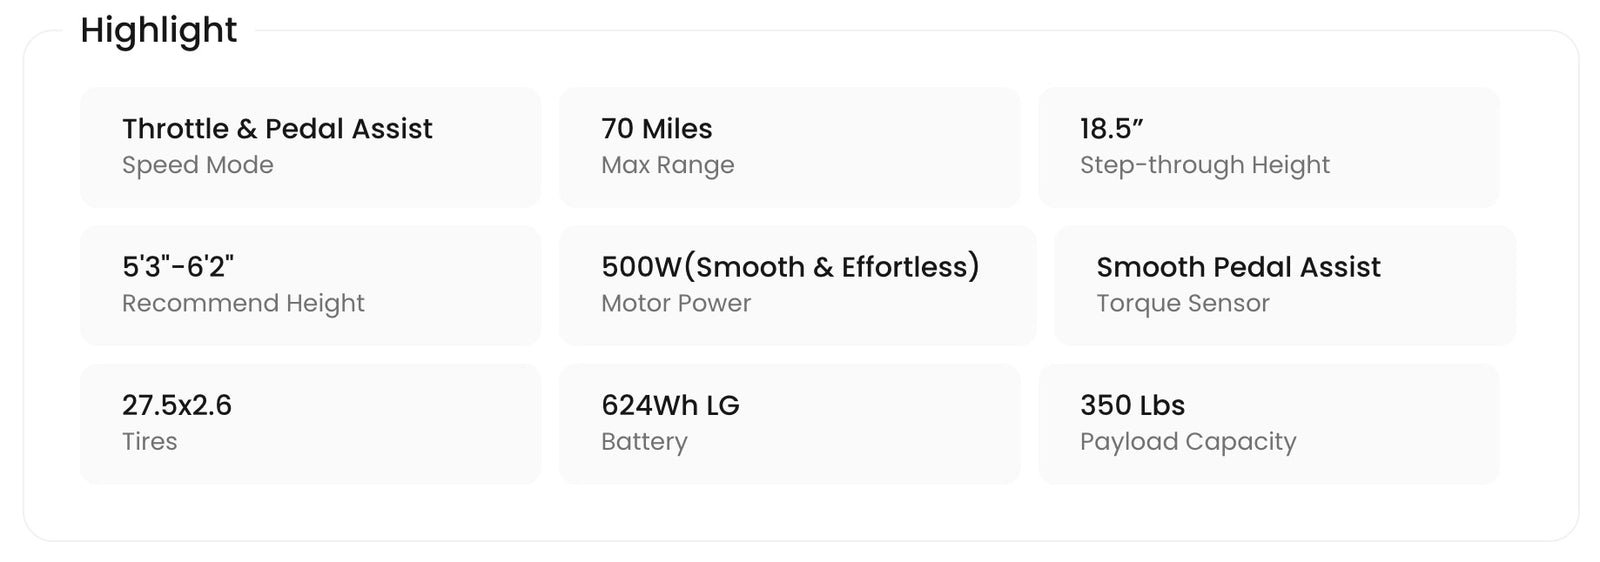The width and height of the screenshot is (1600, 562).
Task: Select the 'Payload Capacity' label
Action: 1187,441
